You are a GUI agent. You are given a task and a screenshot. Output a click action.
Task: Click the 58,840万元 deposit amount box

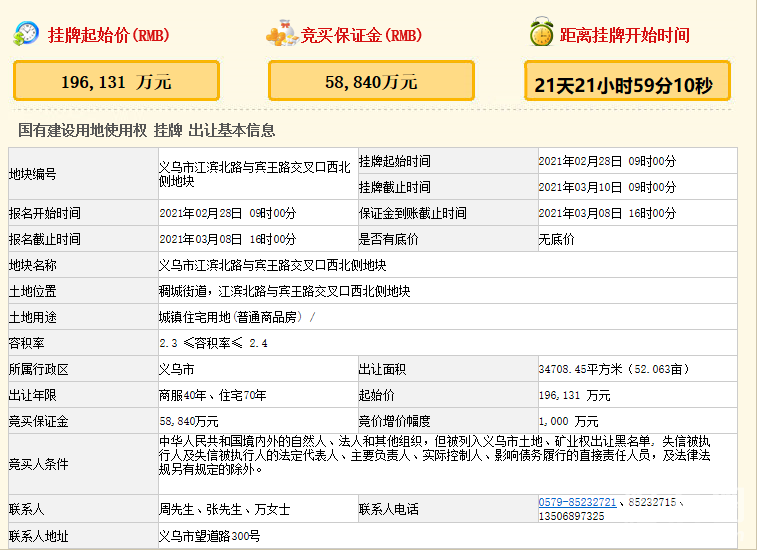370,81
